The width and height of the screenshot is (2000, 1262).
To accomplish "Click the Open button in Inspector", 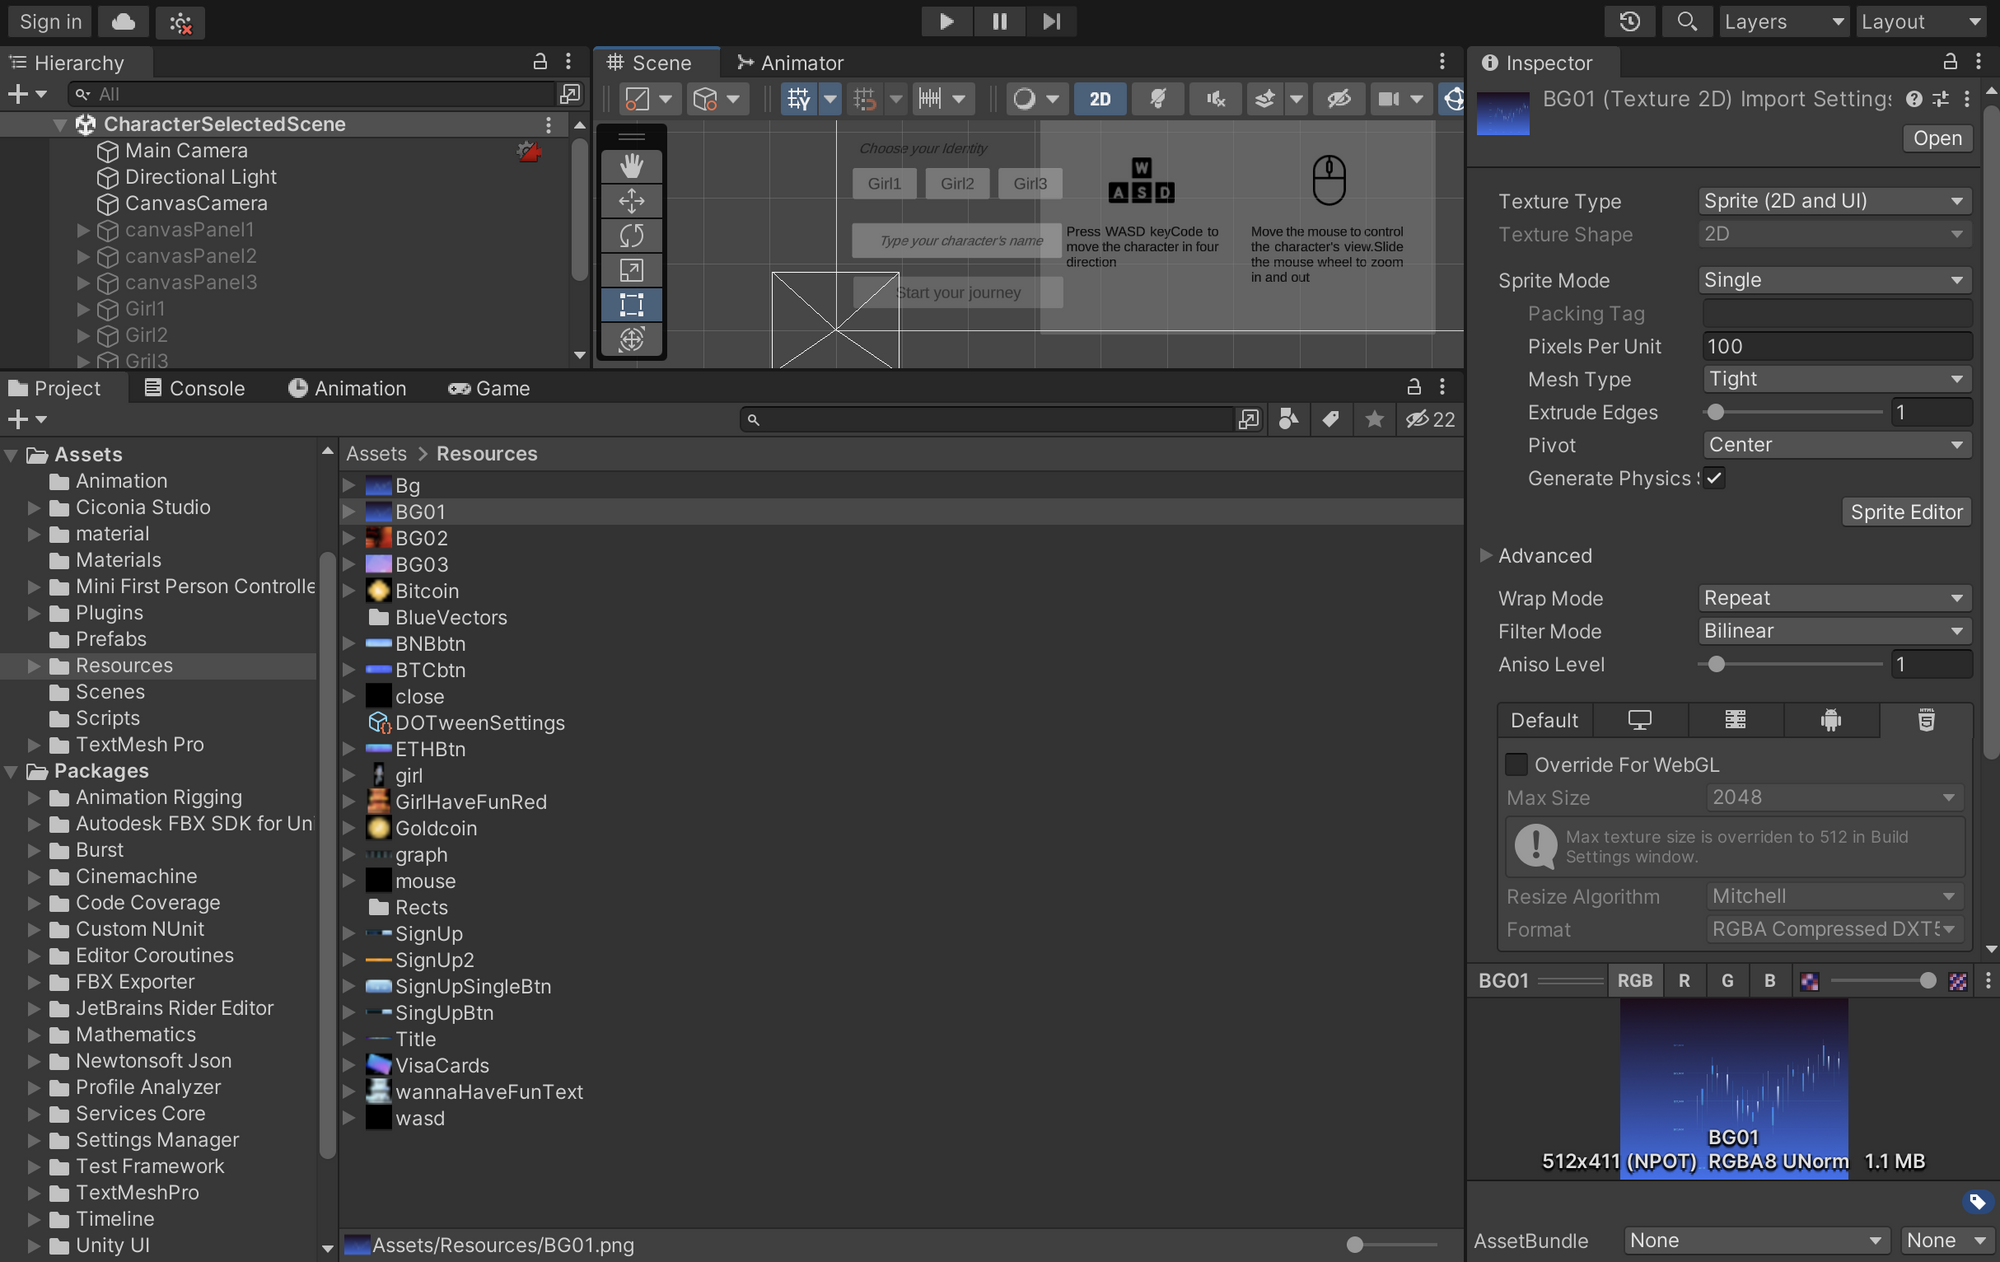I will [1937, 138].
